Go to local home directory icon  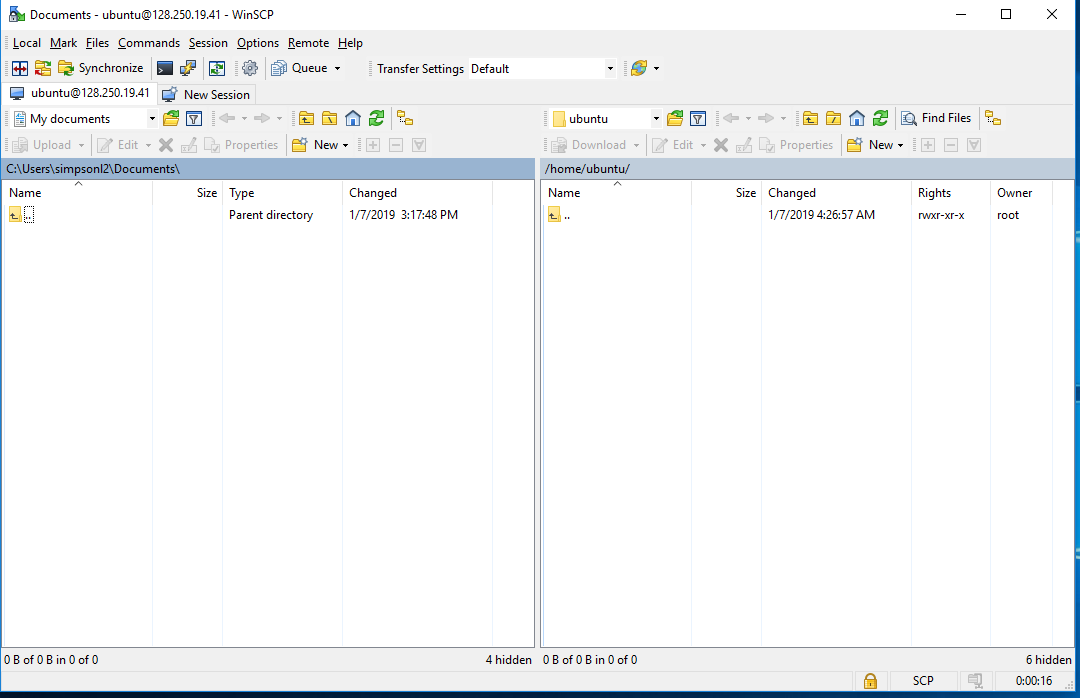[353, 118]
